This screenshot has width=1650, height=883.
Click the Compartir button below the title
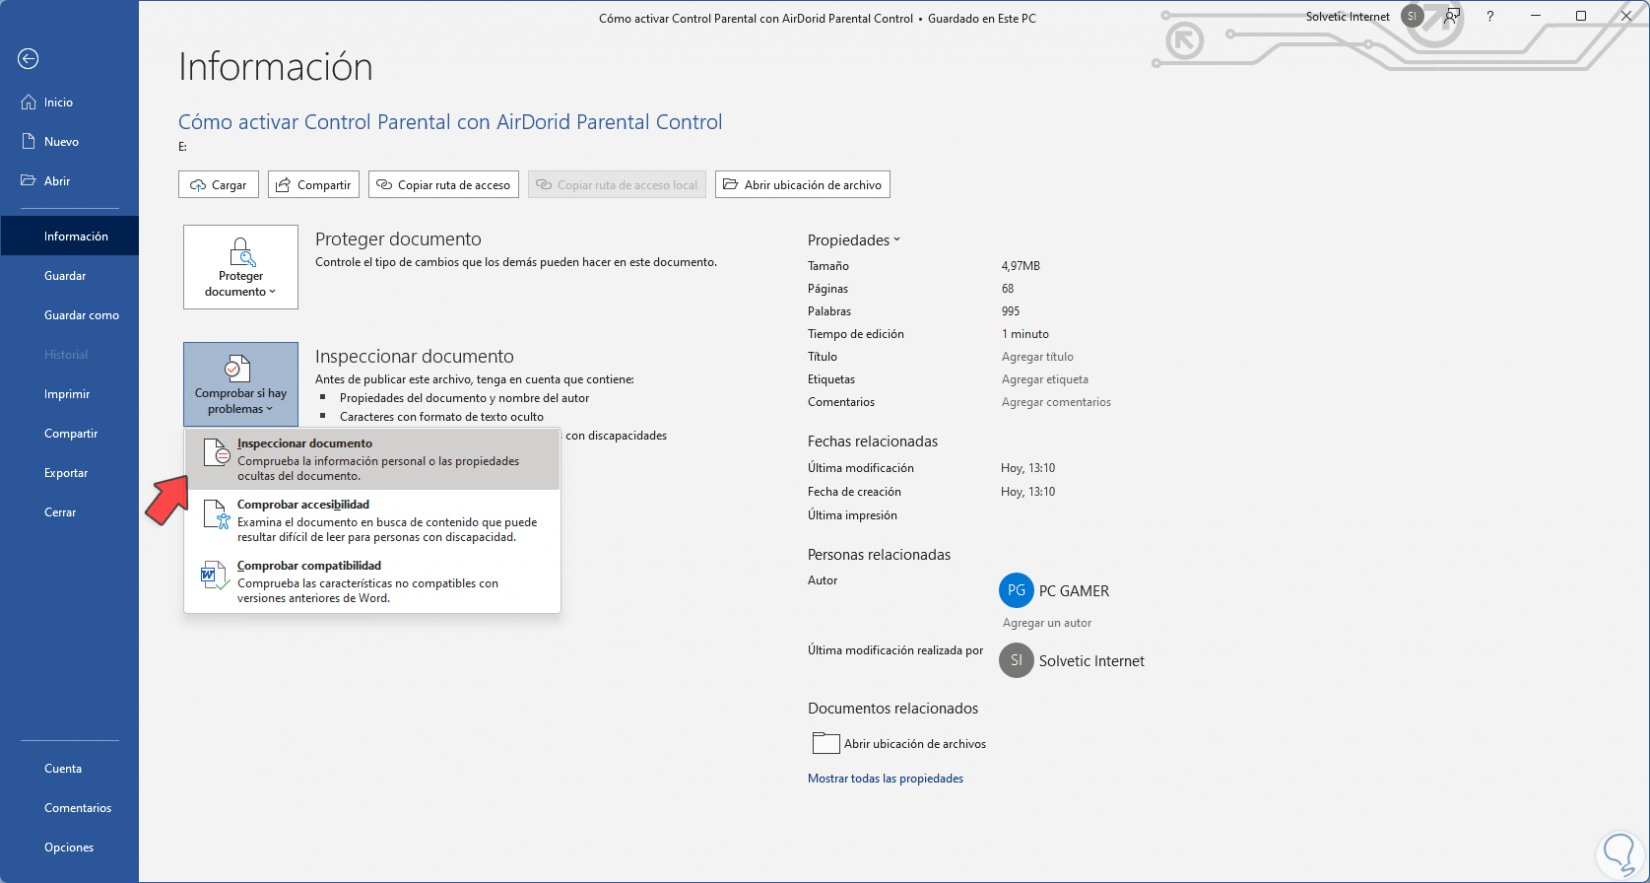pos(314,185)
